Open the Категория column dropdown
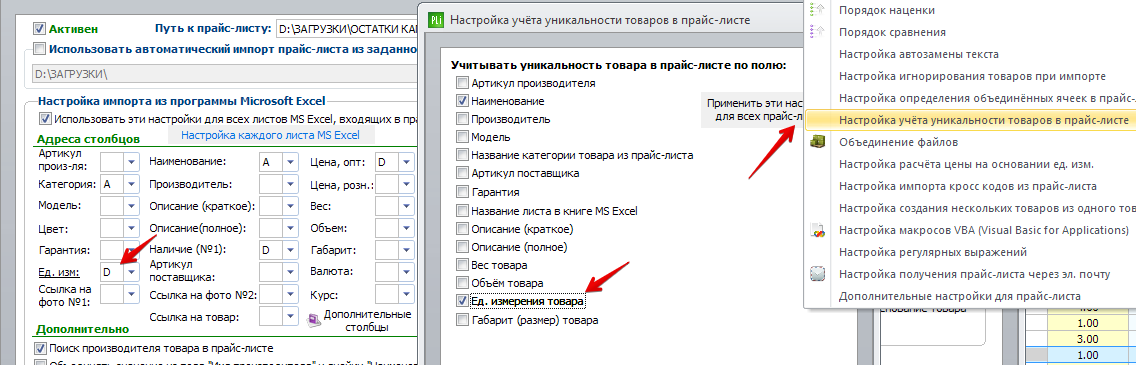Image resolution: width=1136 pixels, height=365 pixels. tap(131, 184)
